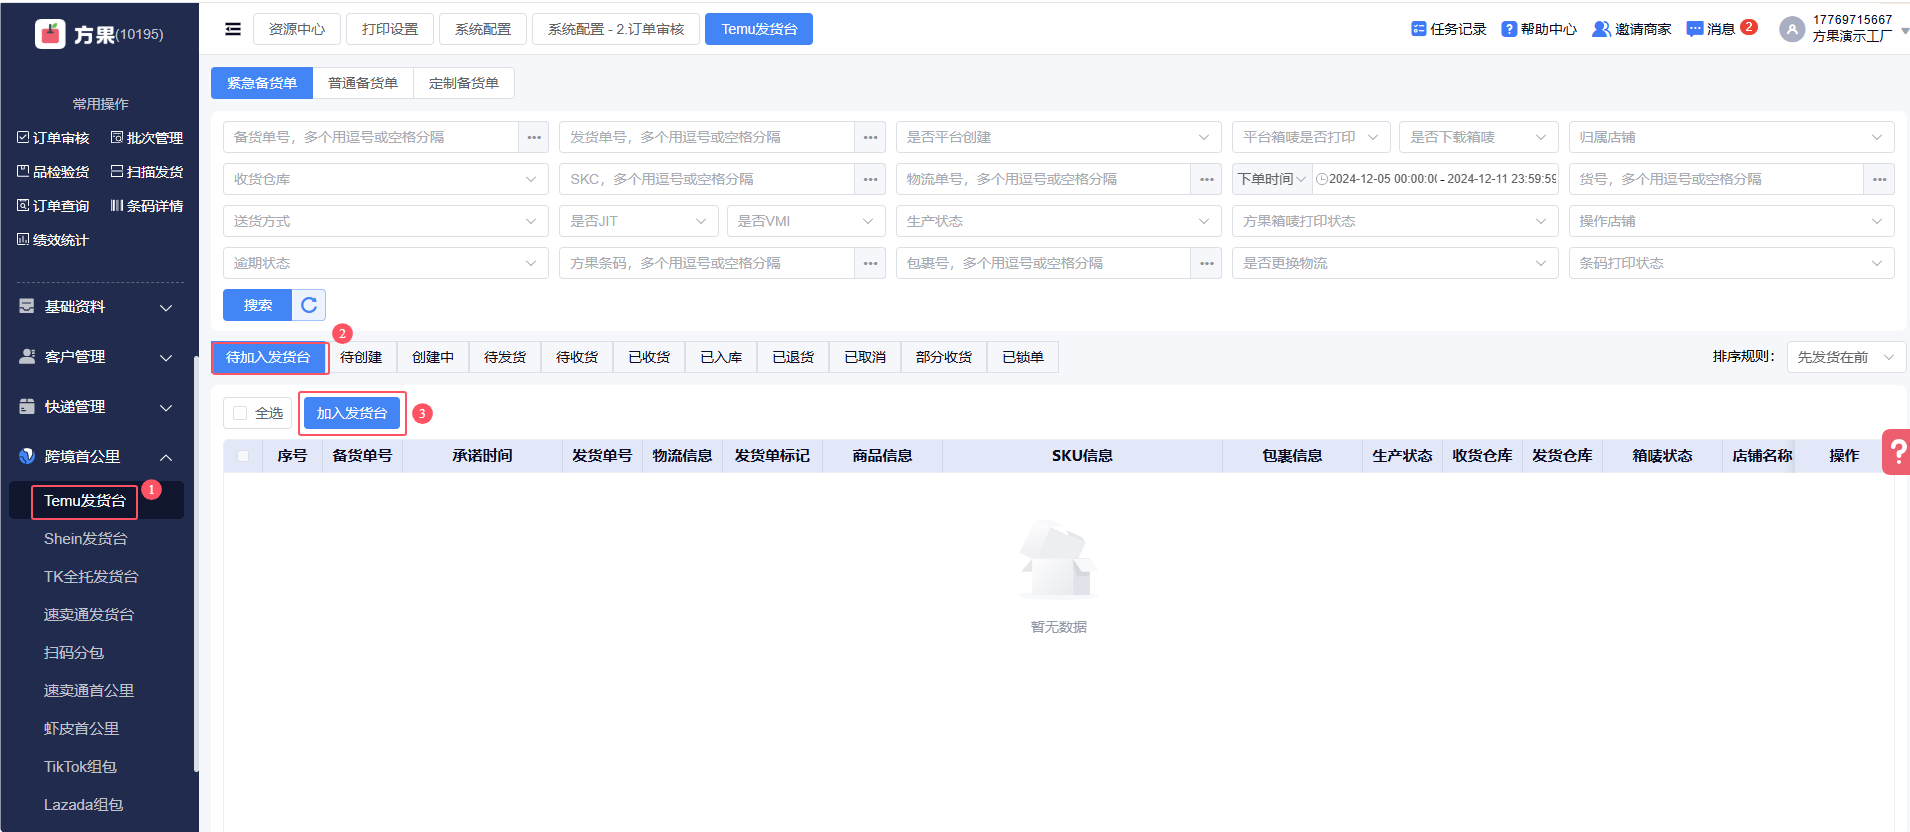Screen dimensions: 1910x832
Task: Check the 全选 select-all checkbox
Action: point(240,413)
